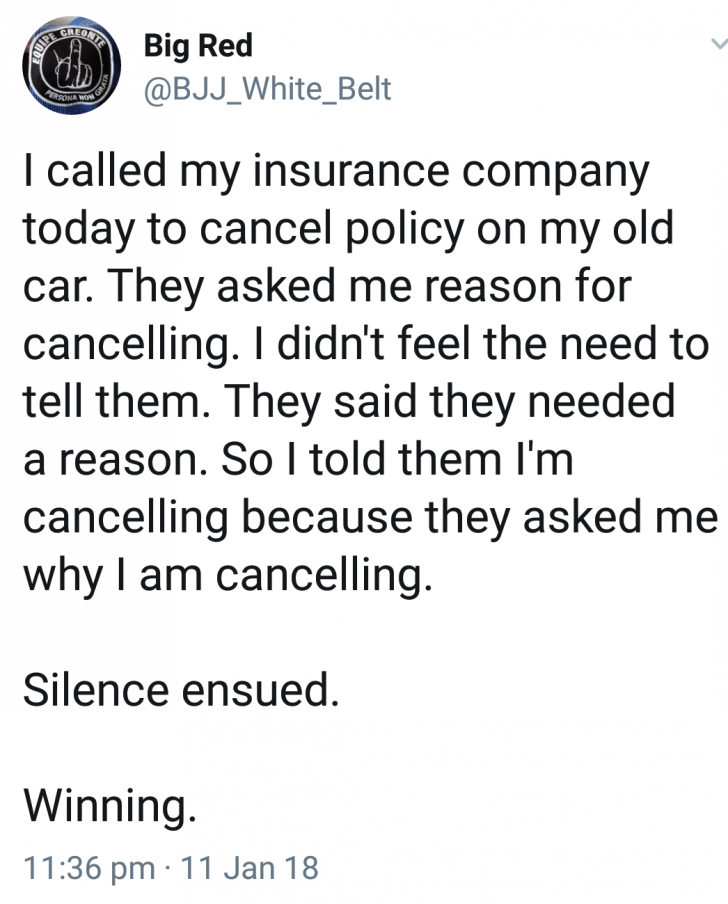Expand the tweet options chevron

coord(717,45)
